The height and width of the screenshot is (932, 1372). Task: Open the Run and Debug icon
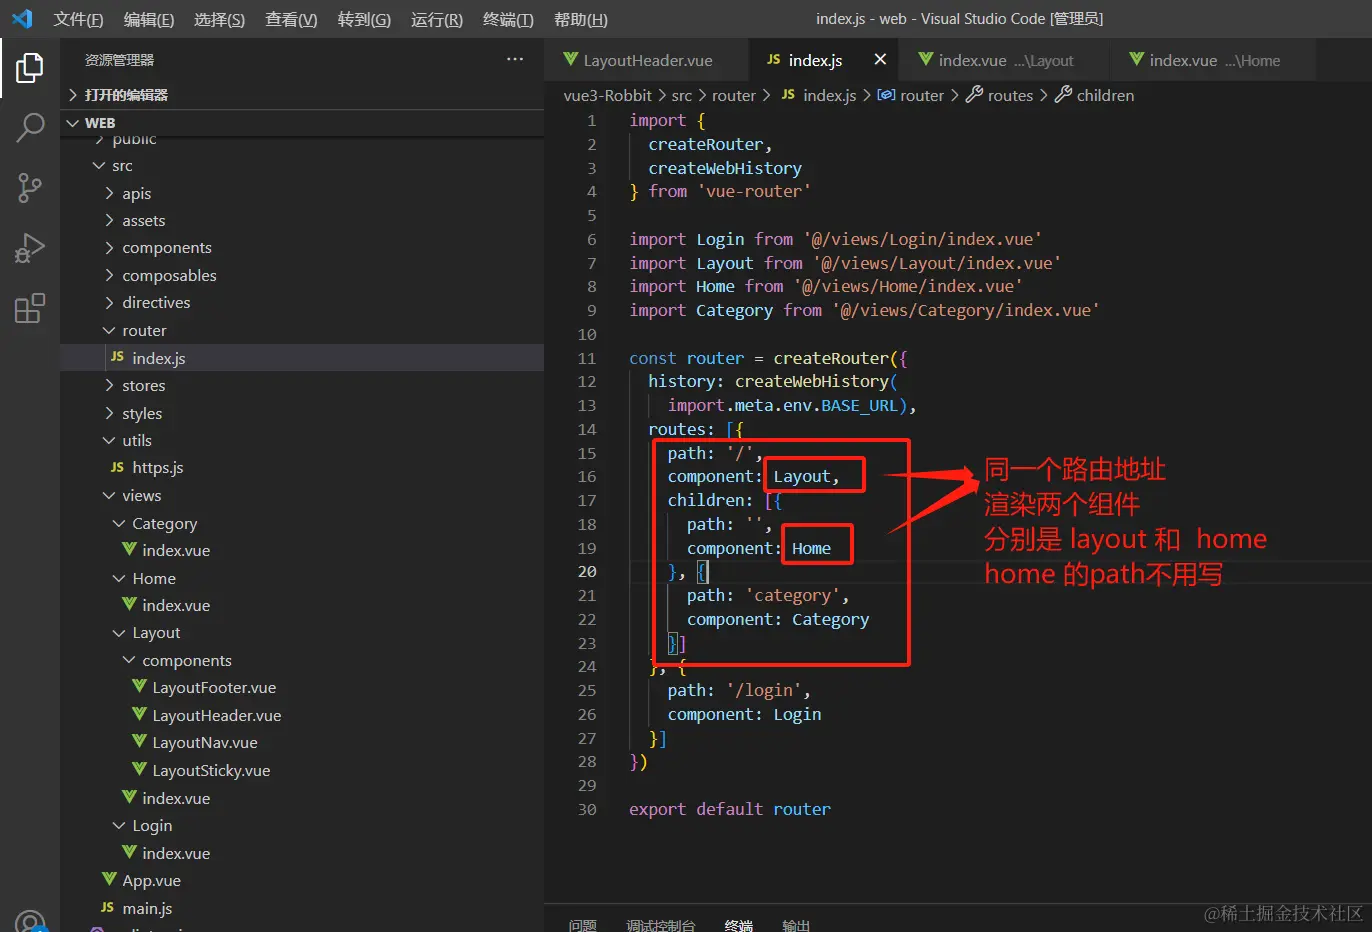click(x=30, y=248)
